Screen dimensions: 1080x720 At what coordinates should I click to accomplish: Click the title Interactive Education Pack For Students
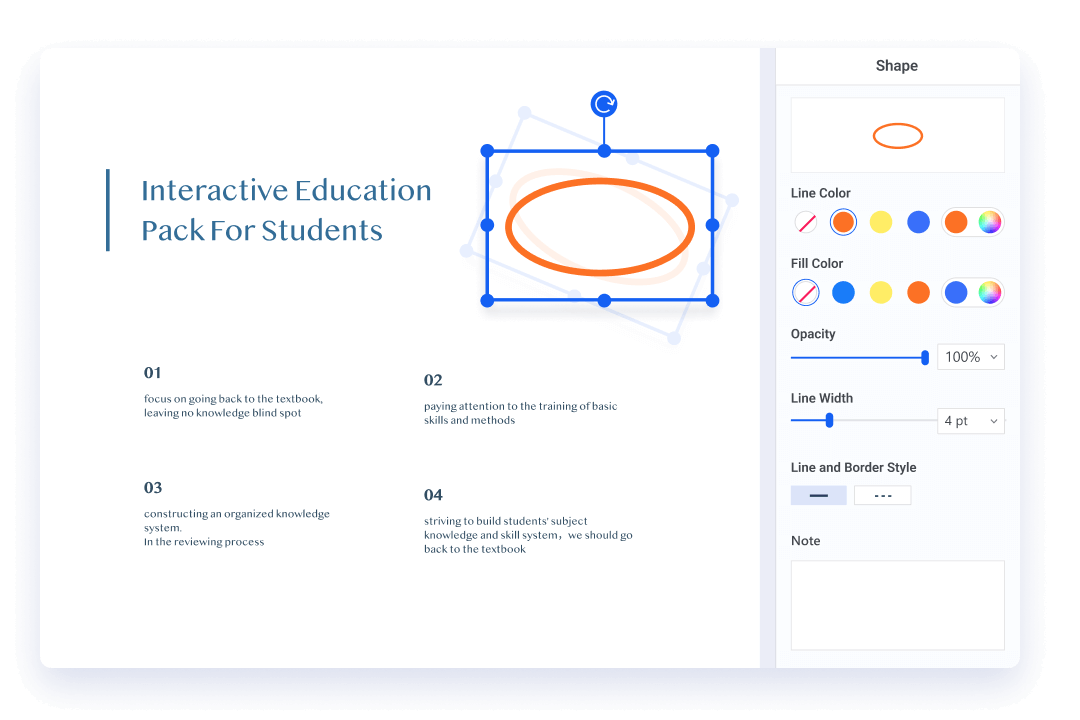(286, 210)
